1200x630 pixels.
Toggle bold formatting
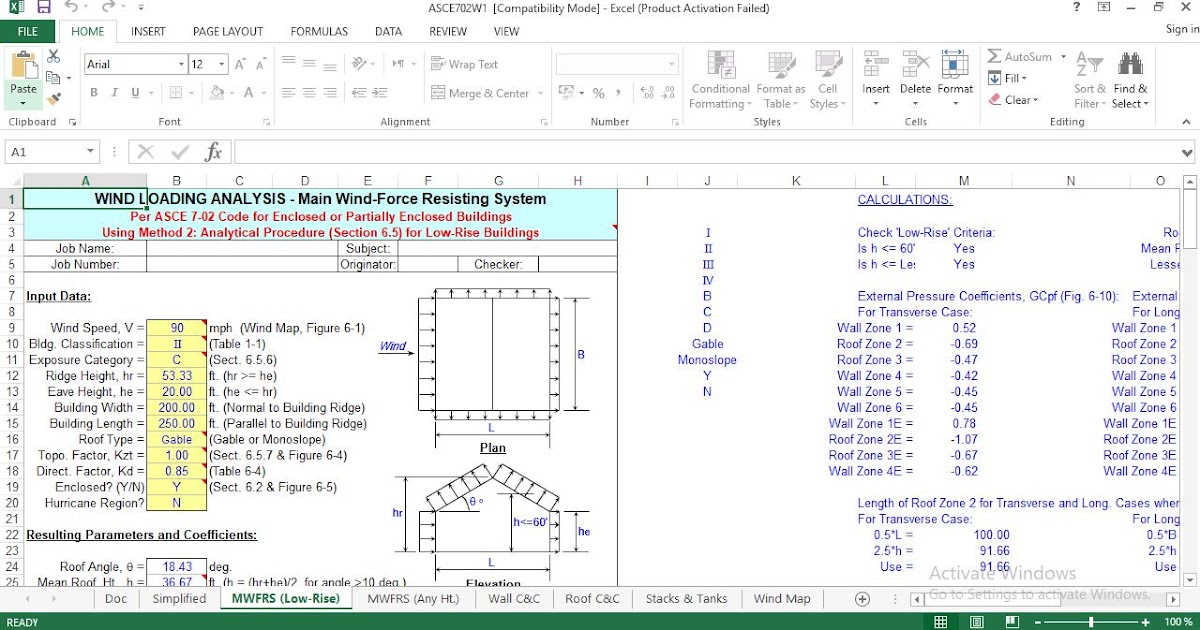pos(92,91)
